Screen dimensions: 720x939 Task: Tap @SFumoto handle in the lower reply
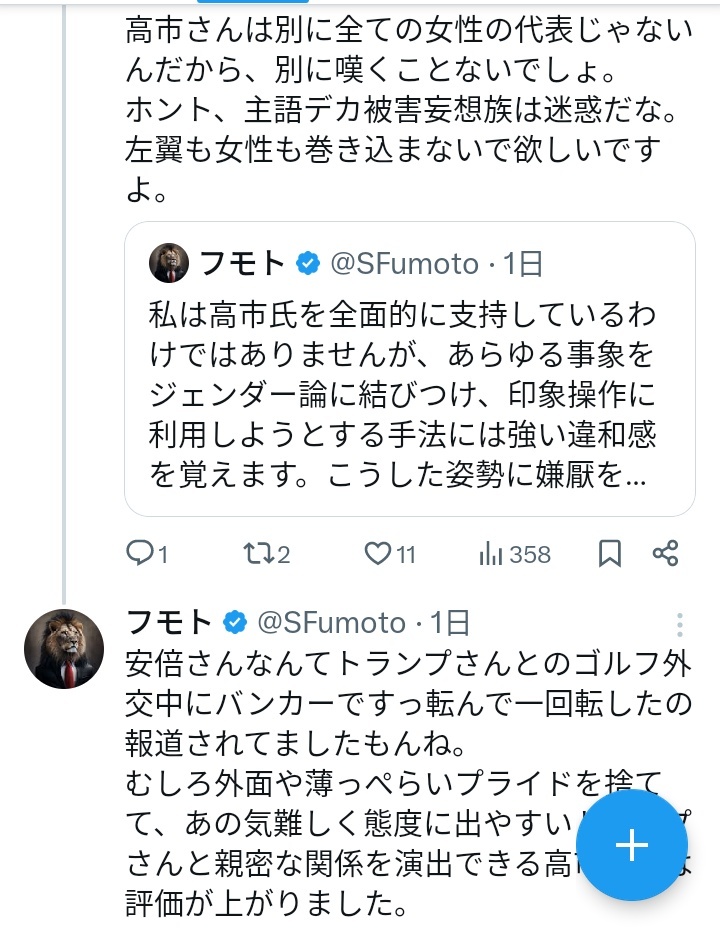pyautogui.click(x=330, y=622)
